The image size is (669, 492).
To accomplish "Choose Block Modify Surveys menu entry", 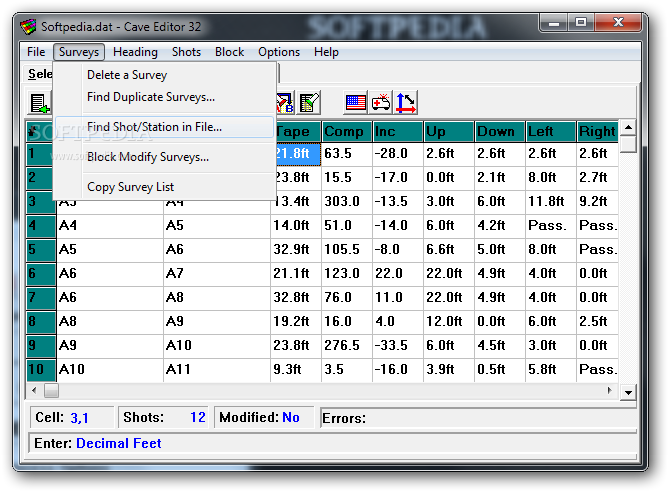I will (165, 157).
